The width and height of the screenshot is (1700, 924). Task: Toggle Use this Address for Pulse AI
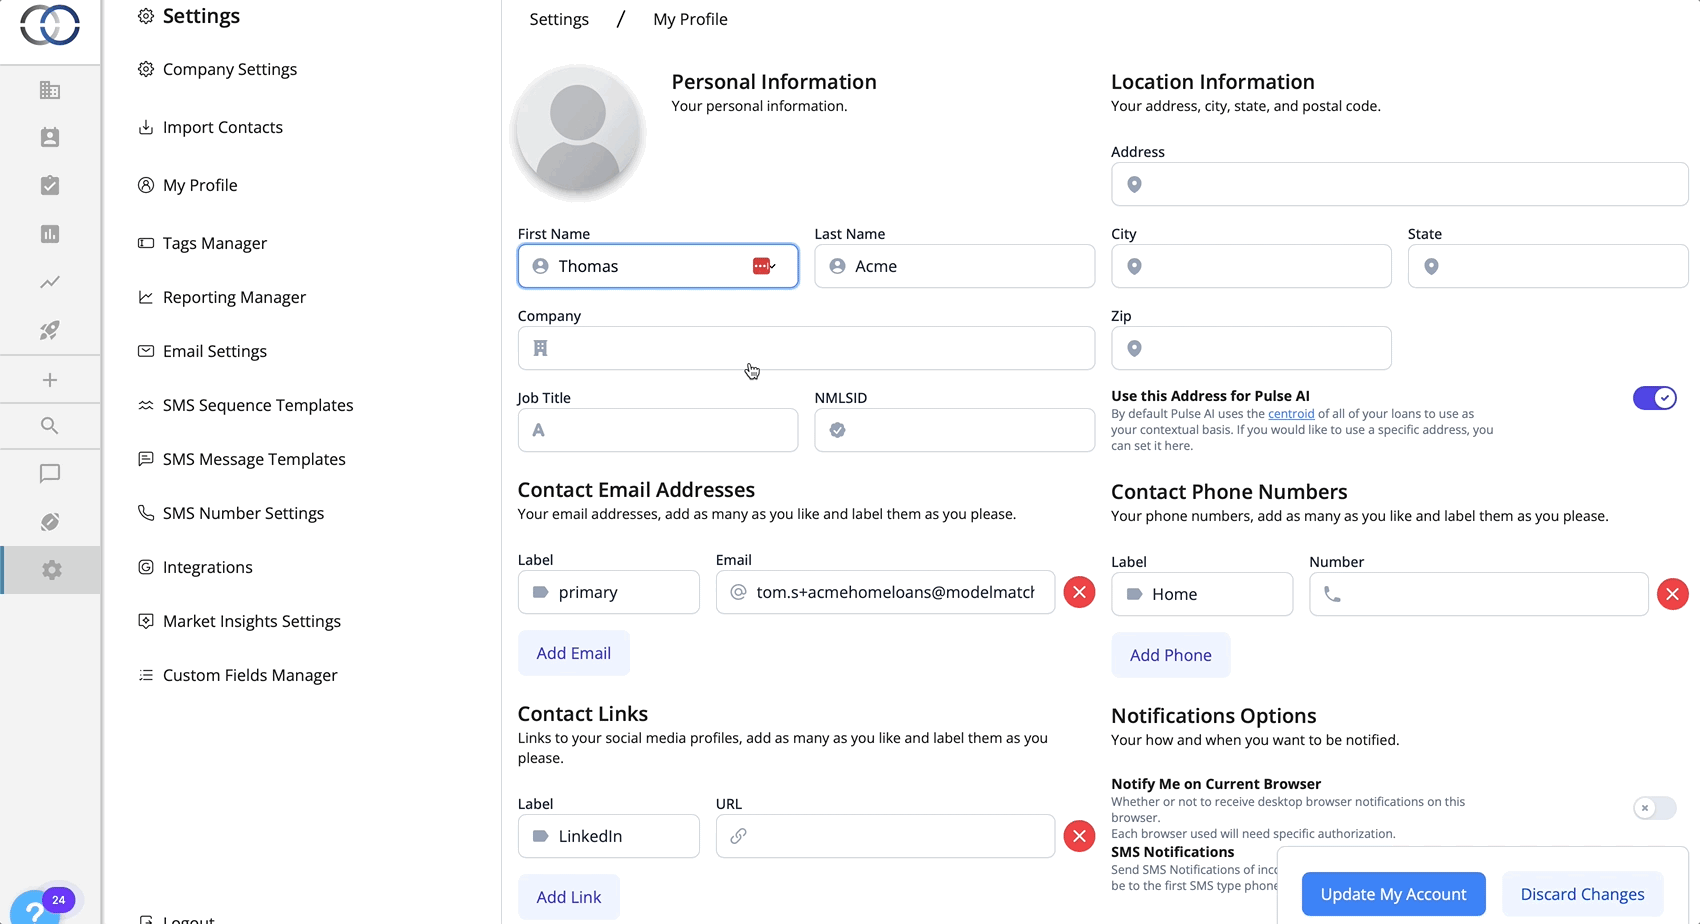[1654, 398]
